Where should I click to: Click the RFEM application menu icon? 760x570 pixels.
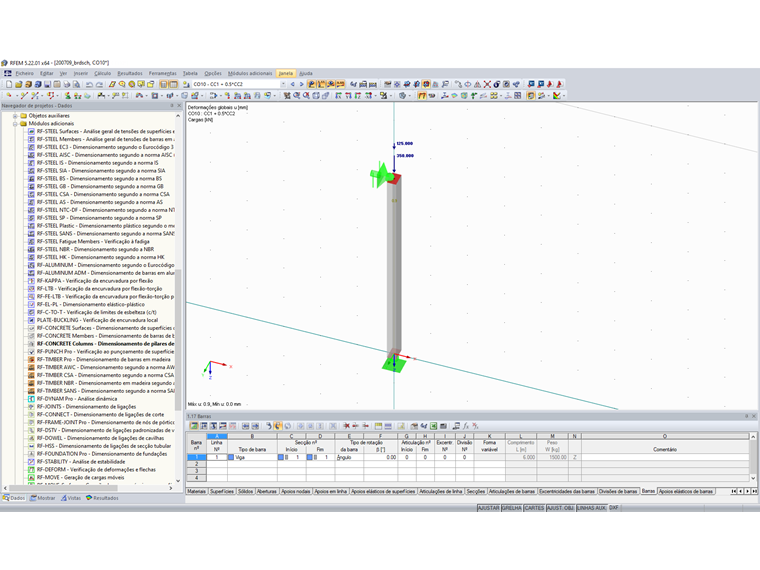[7, 73]
